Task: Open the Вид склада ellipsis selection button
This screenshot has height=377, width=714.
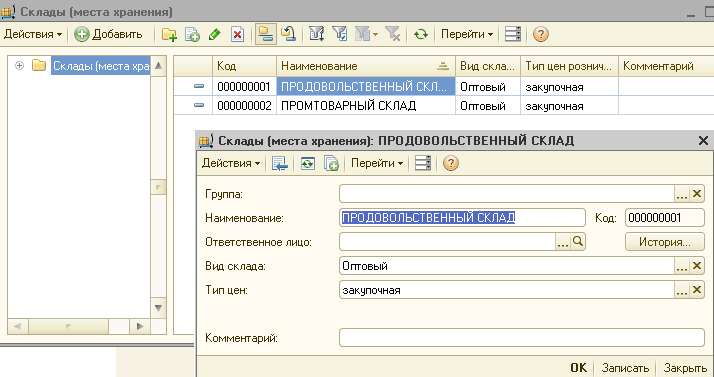Action: click(x=681, y=266)
